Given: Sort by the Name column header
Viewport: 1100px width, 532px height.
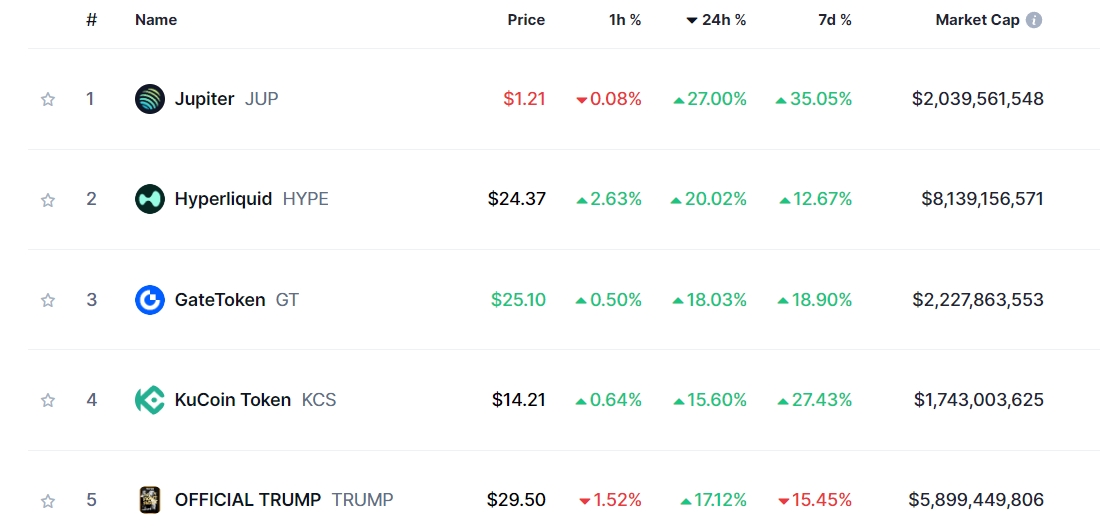Looking at the screenshot, I should point(156,20).
